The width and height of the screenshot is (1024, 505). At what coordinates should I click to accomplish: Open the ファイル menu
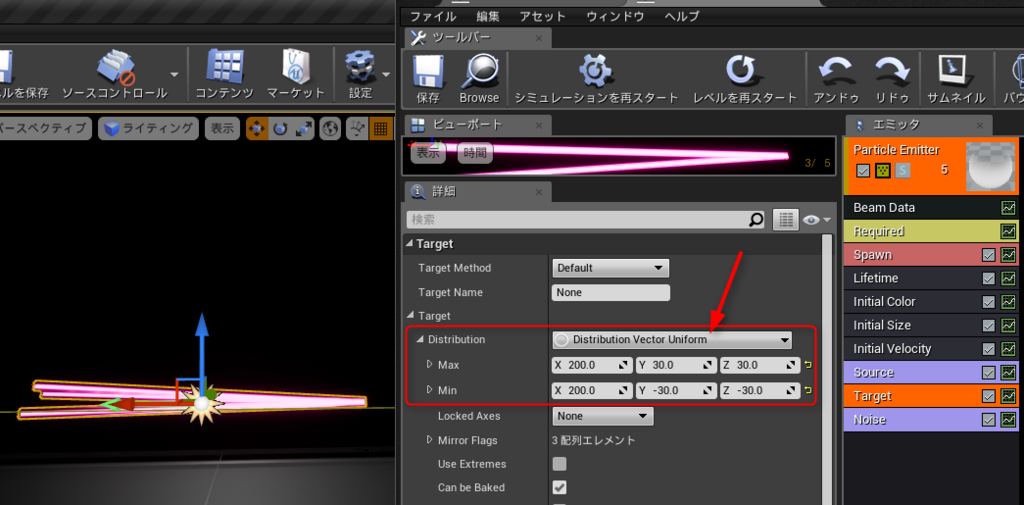pos(433,16)
